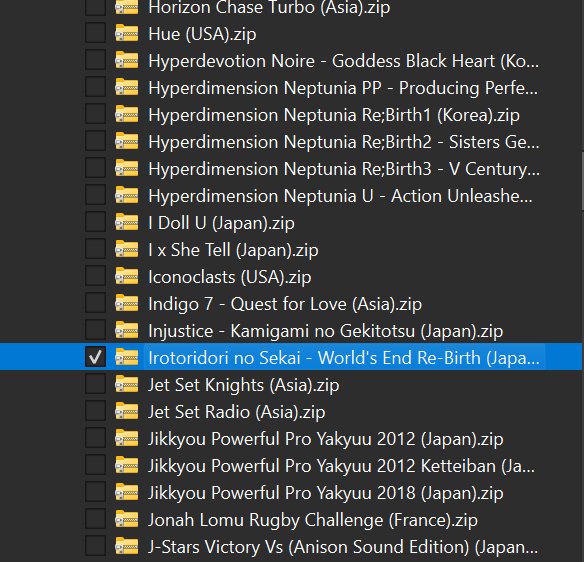Click zip icon for Neptunia U Action Unleashed
584x562 pixels.
(127, 196)
